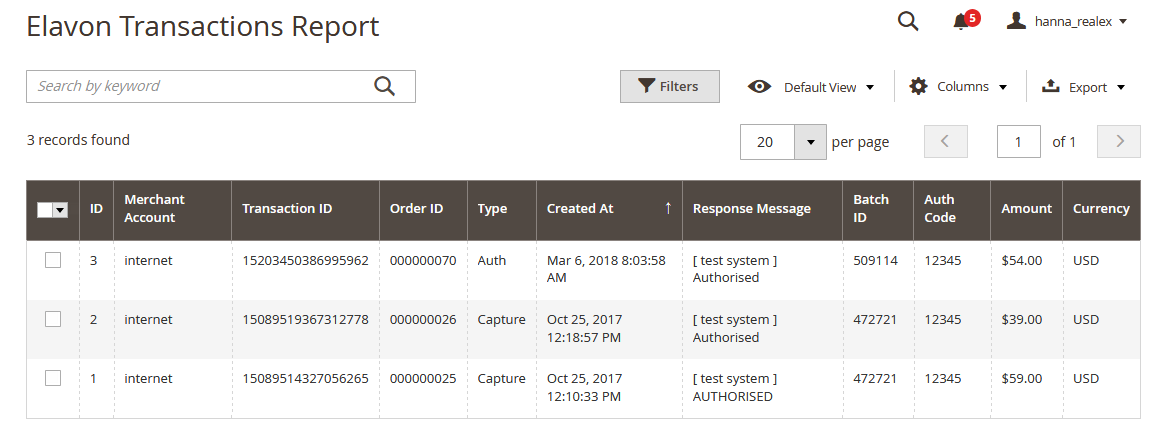Check the box for transaction ID 2
Image resolution: width=1154 pixels, height=441 pixels.
[53, 319]
